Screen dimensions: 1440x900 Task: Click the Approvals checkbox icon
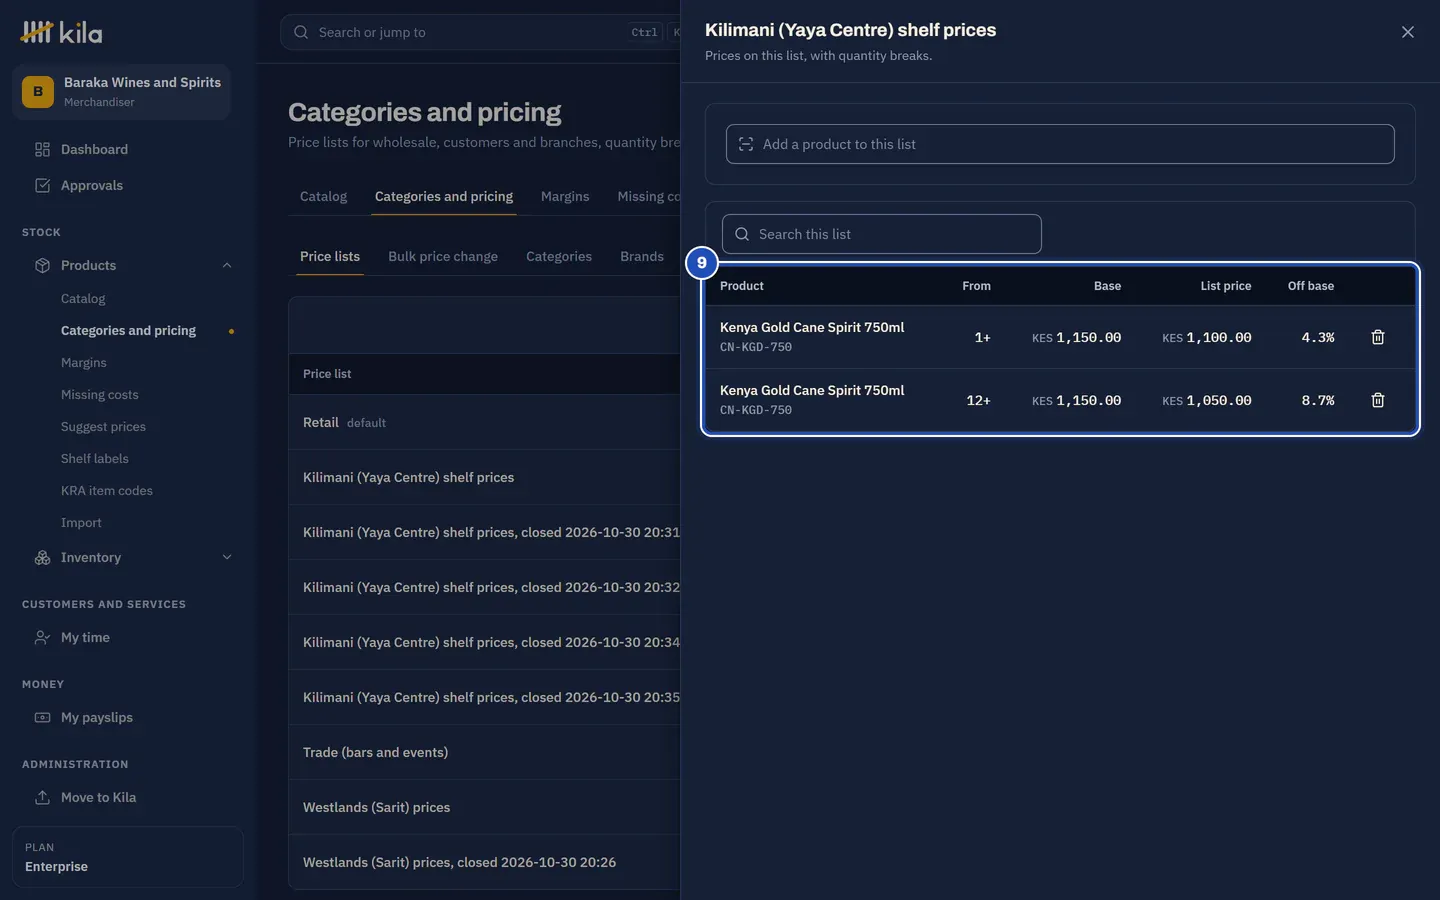point(42,185)
